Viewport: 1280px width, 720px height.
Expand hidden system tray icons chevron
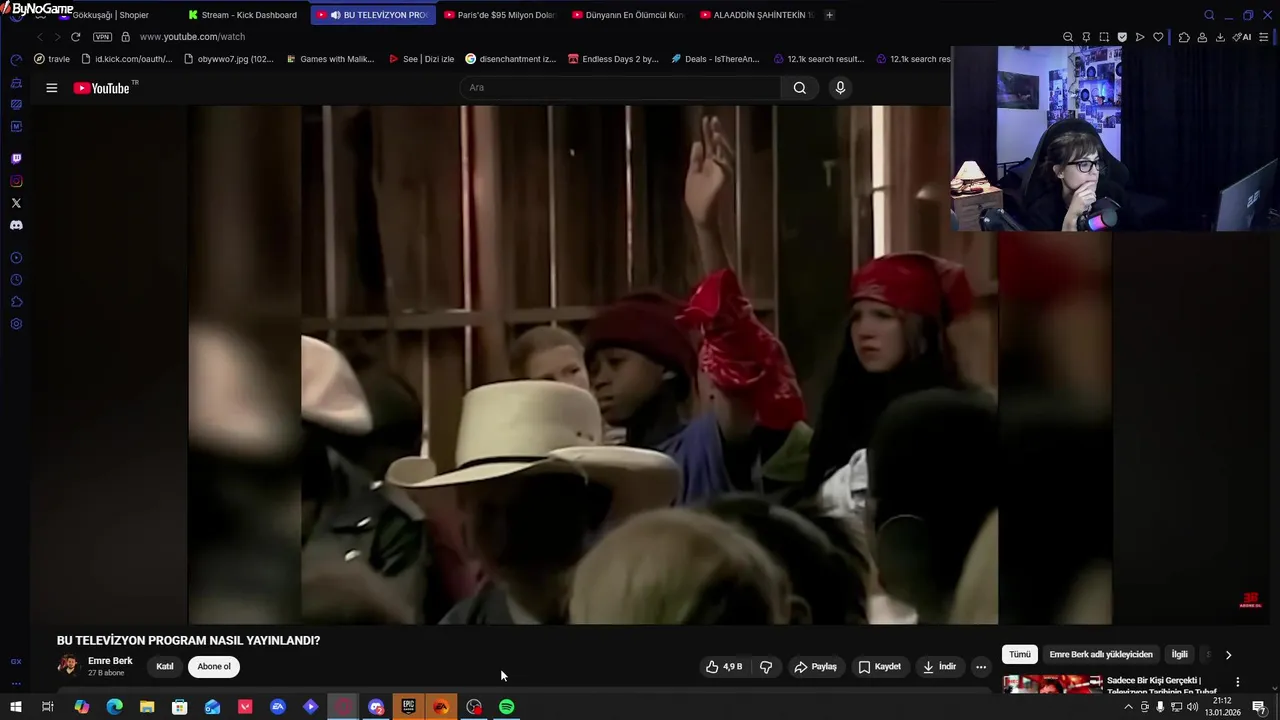click(1129, 707)
